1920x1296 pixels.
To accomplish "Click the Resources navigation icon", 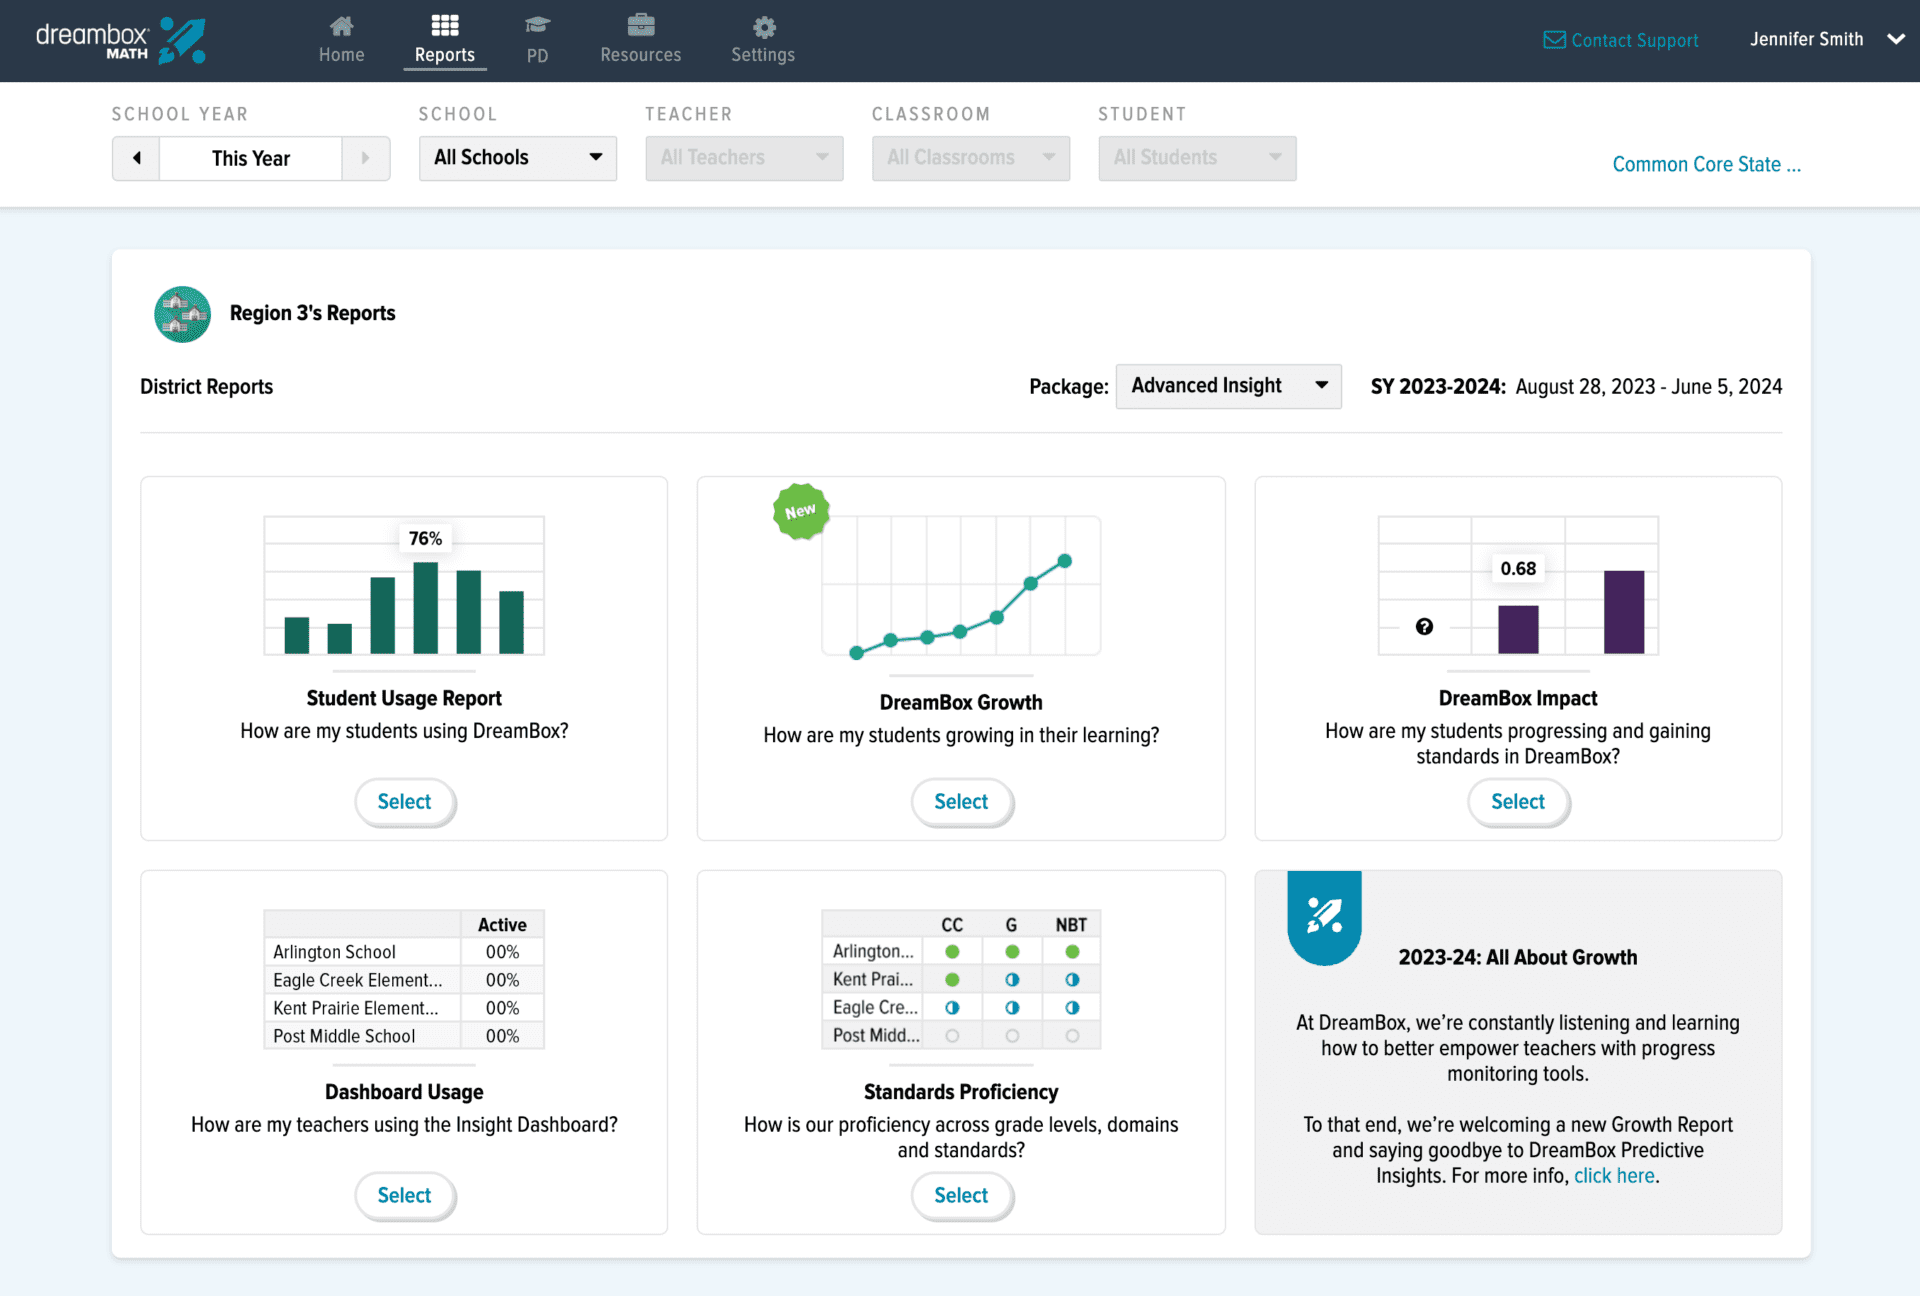I will (640, 26).
